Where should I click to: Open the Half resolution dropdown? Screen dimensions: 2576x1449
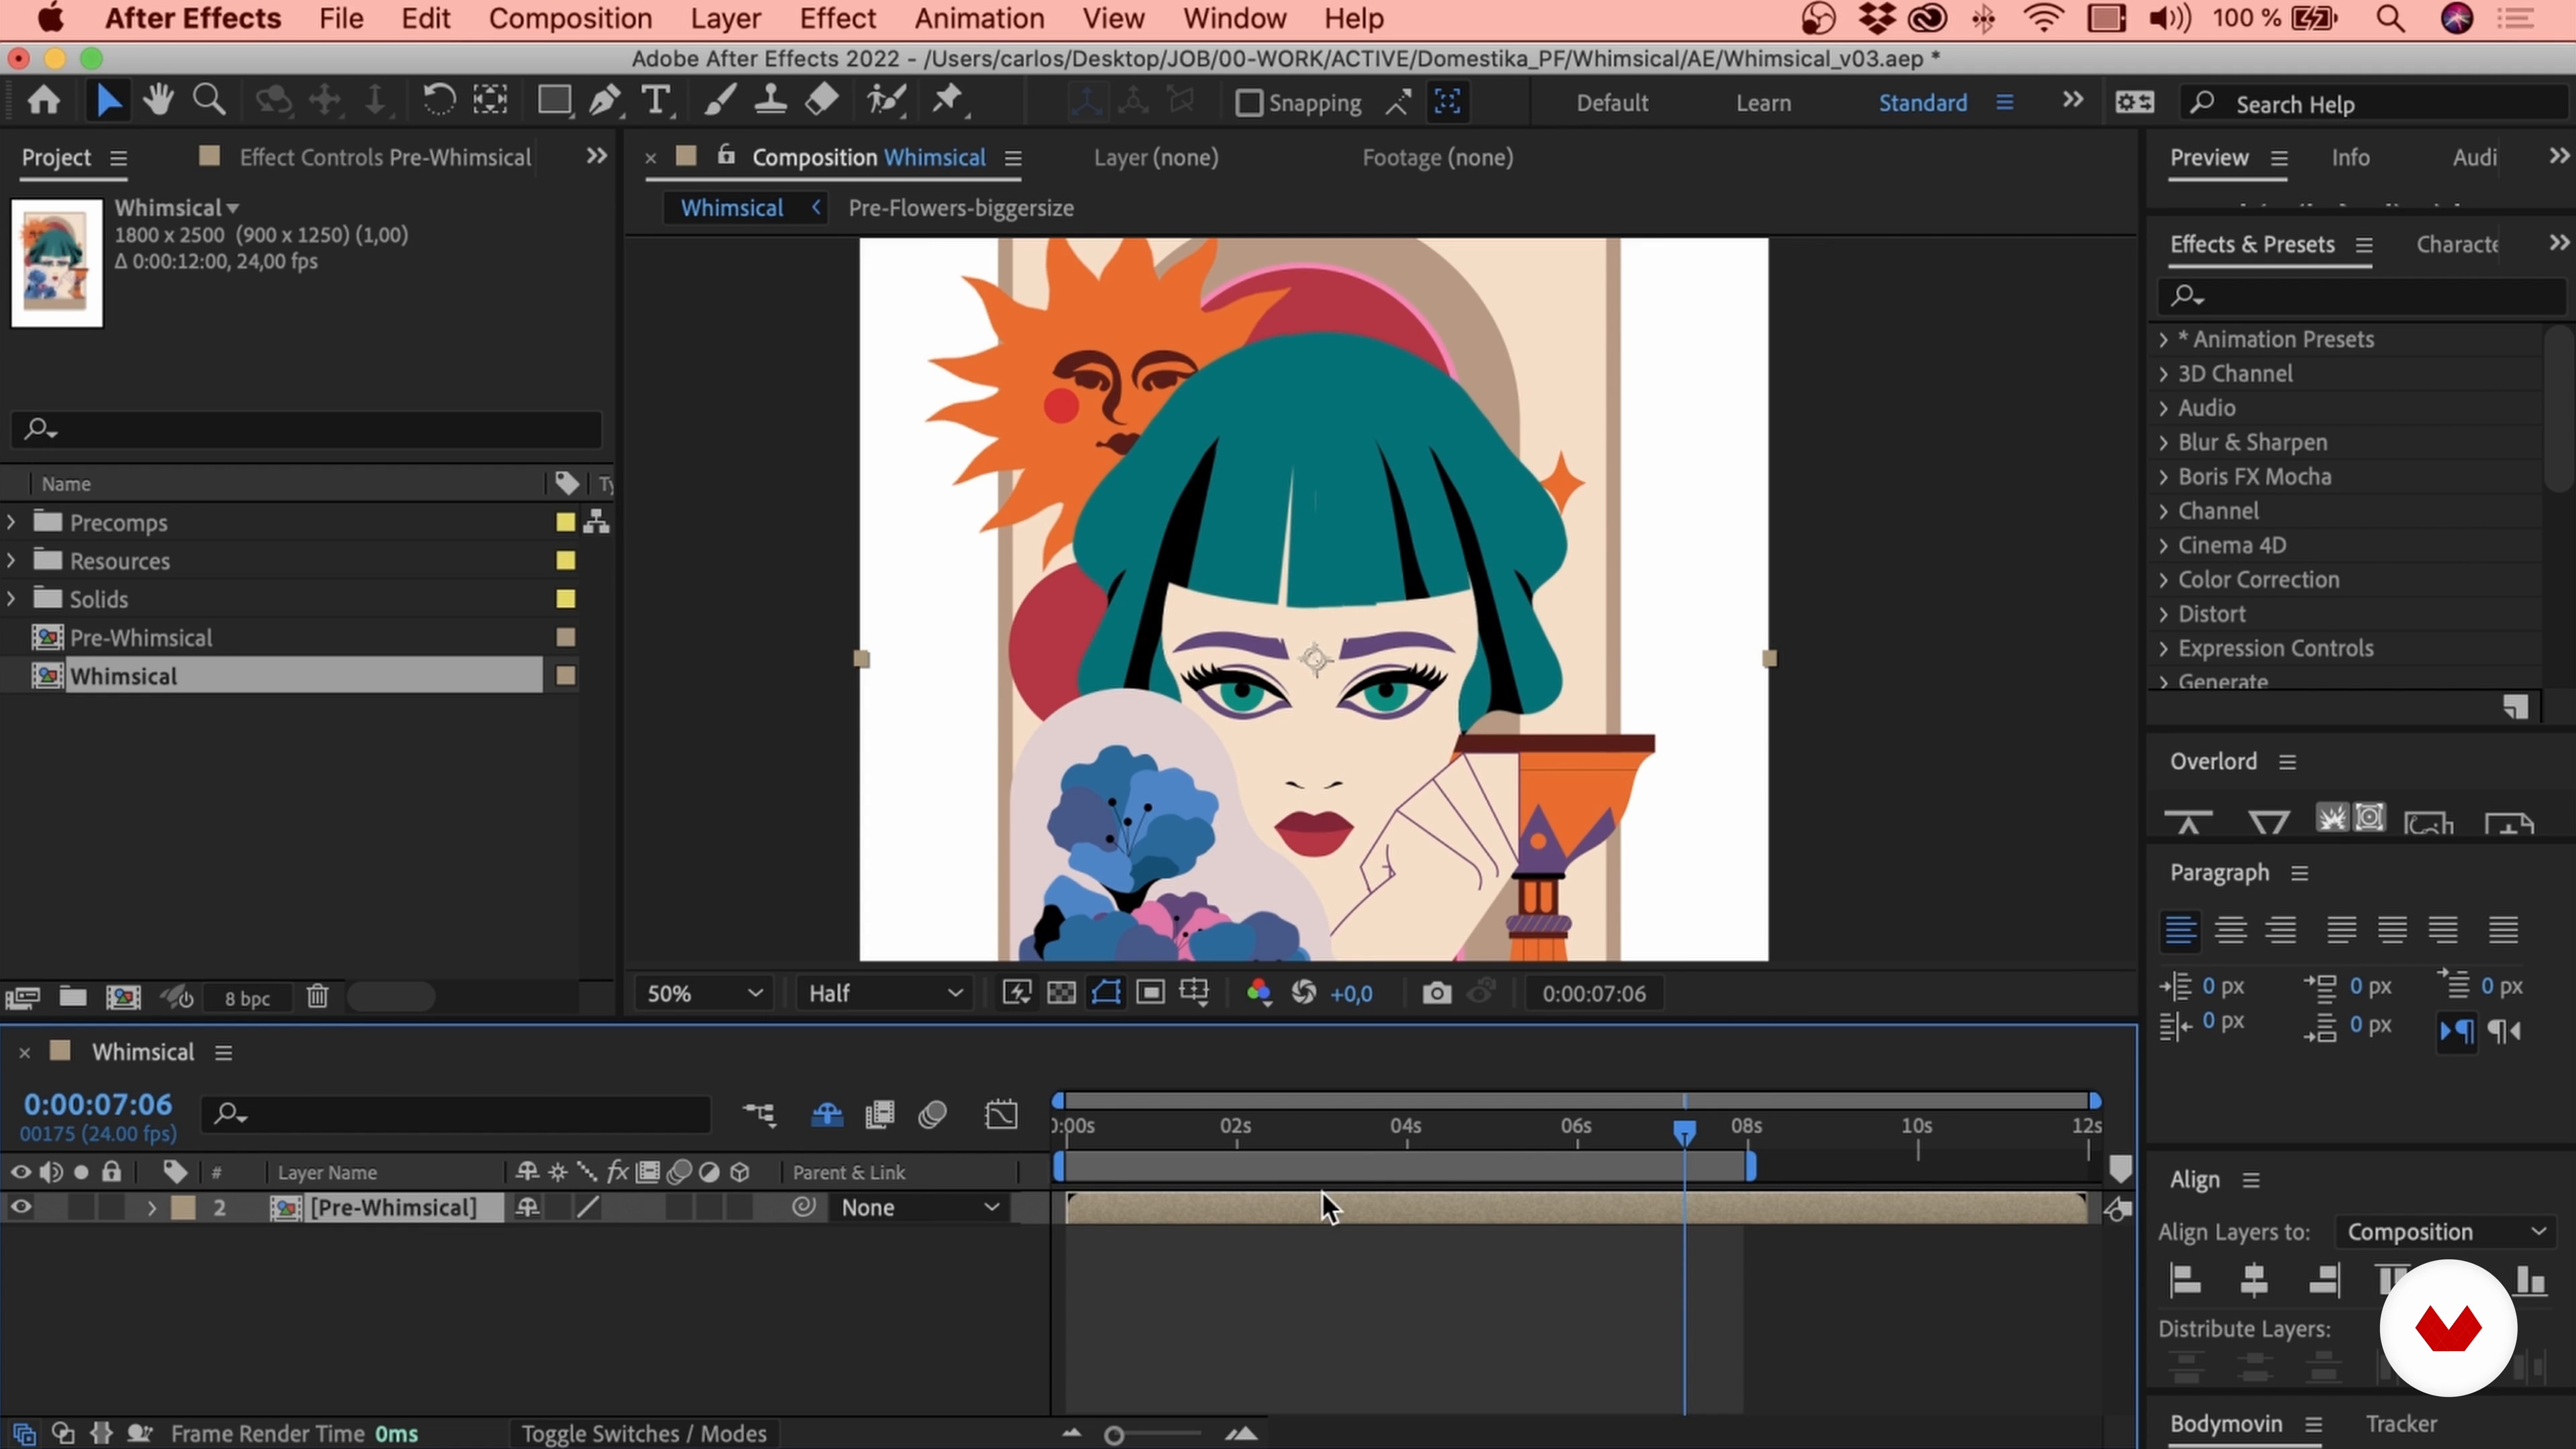point(885,993)
